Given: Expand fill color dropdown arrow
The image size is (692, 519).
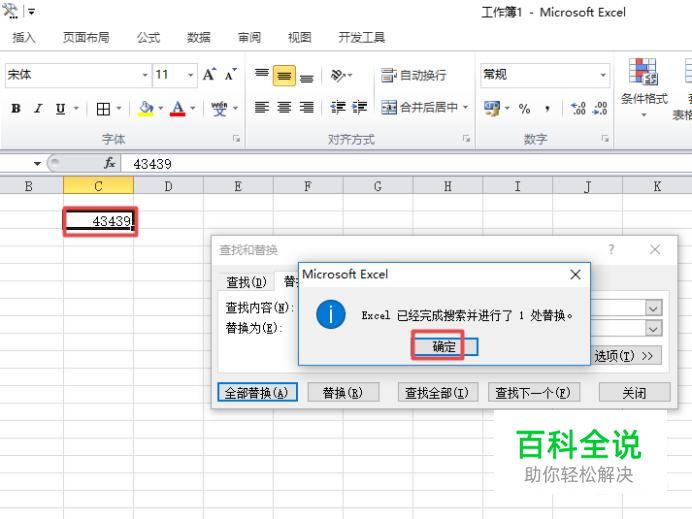Looking at the screenshot, I should (x=161, y=108).
